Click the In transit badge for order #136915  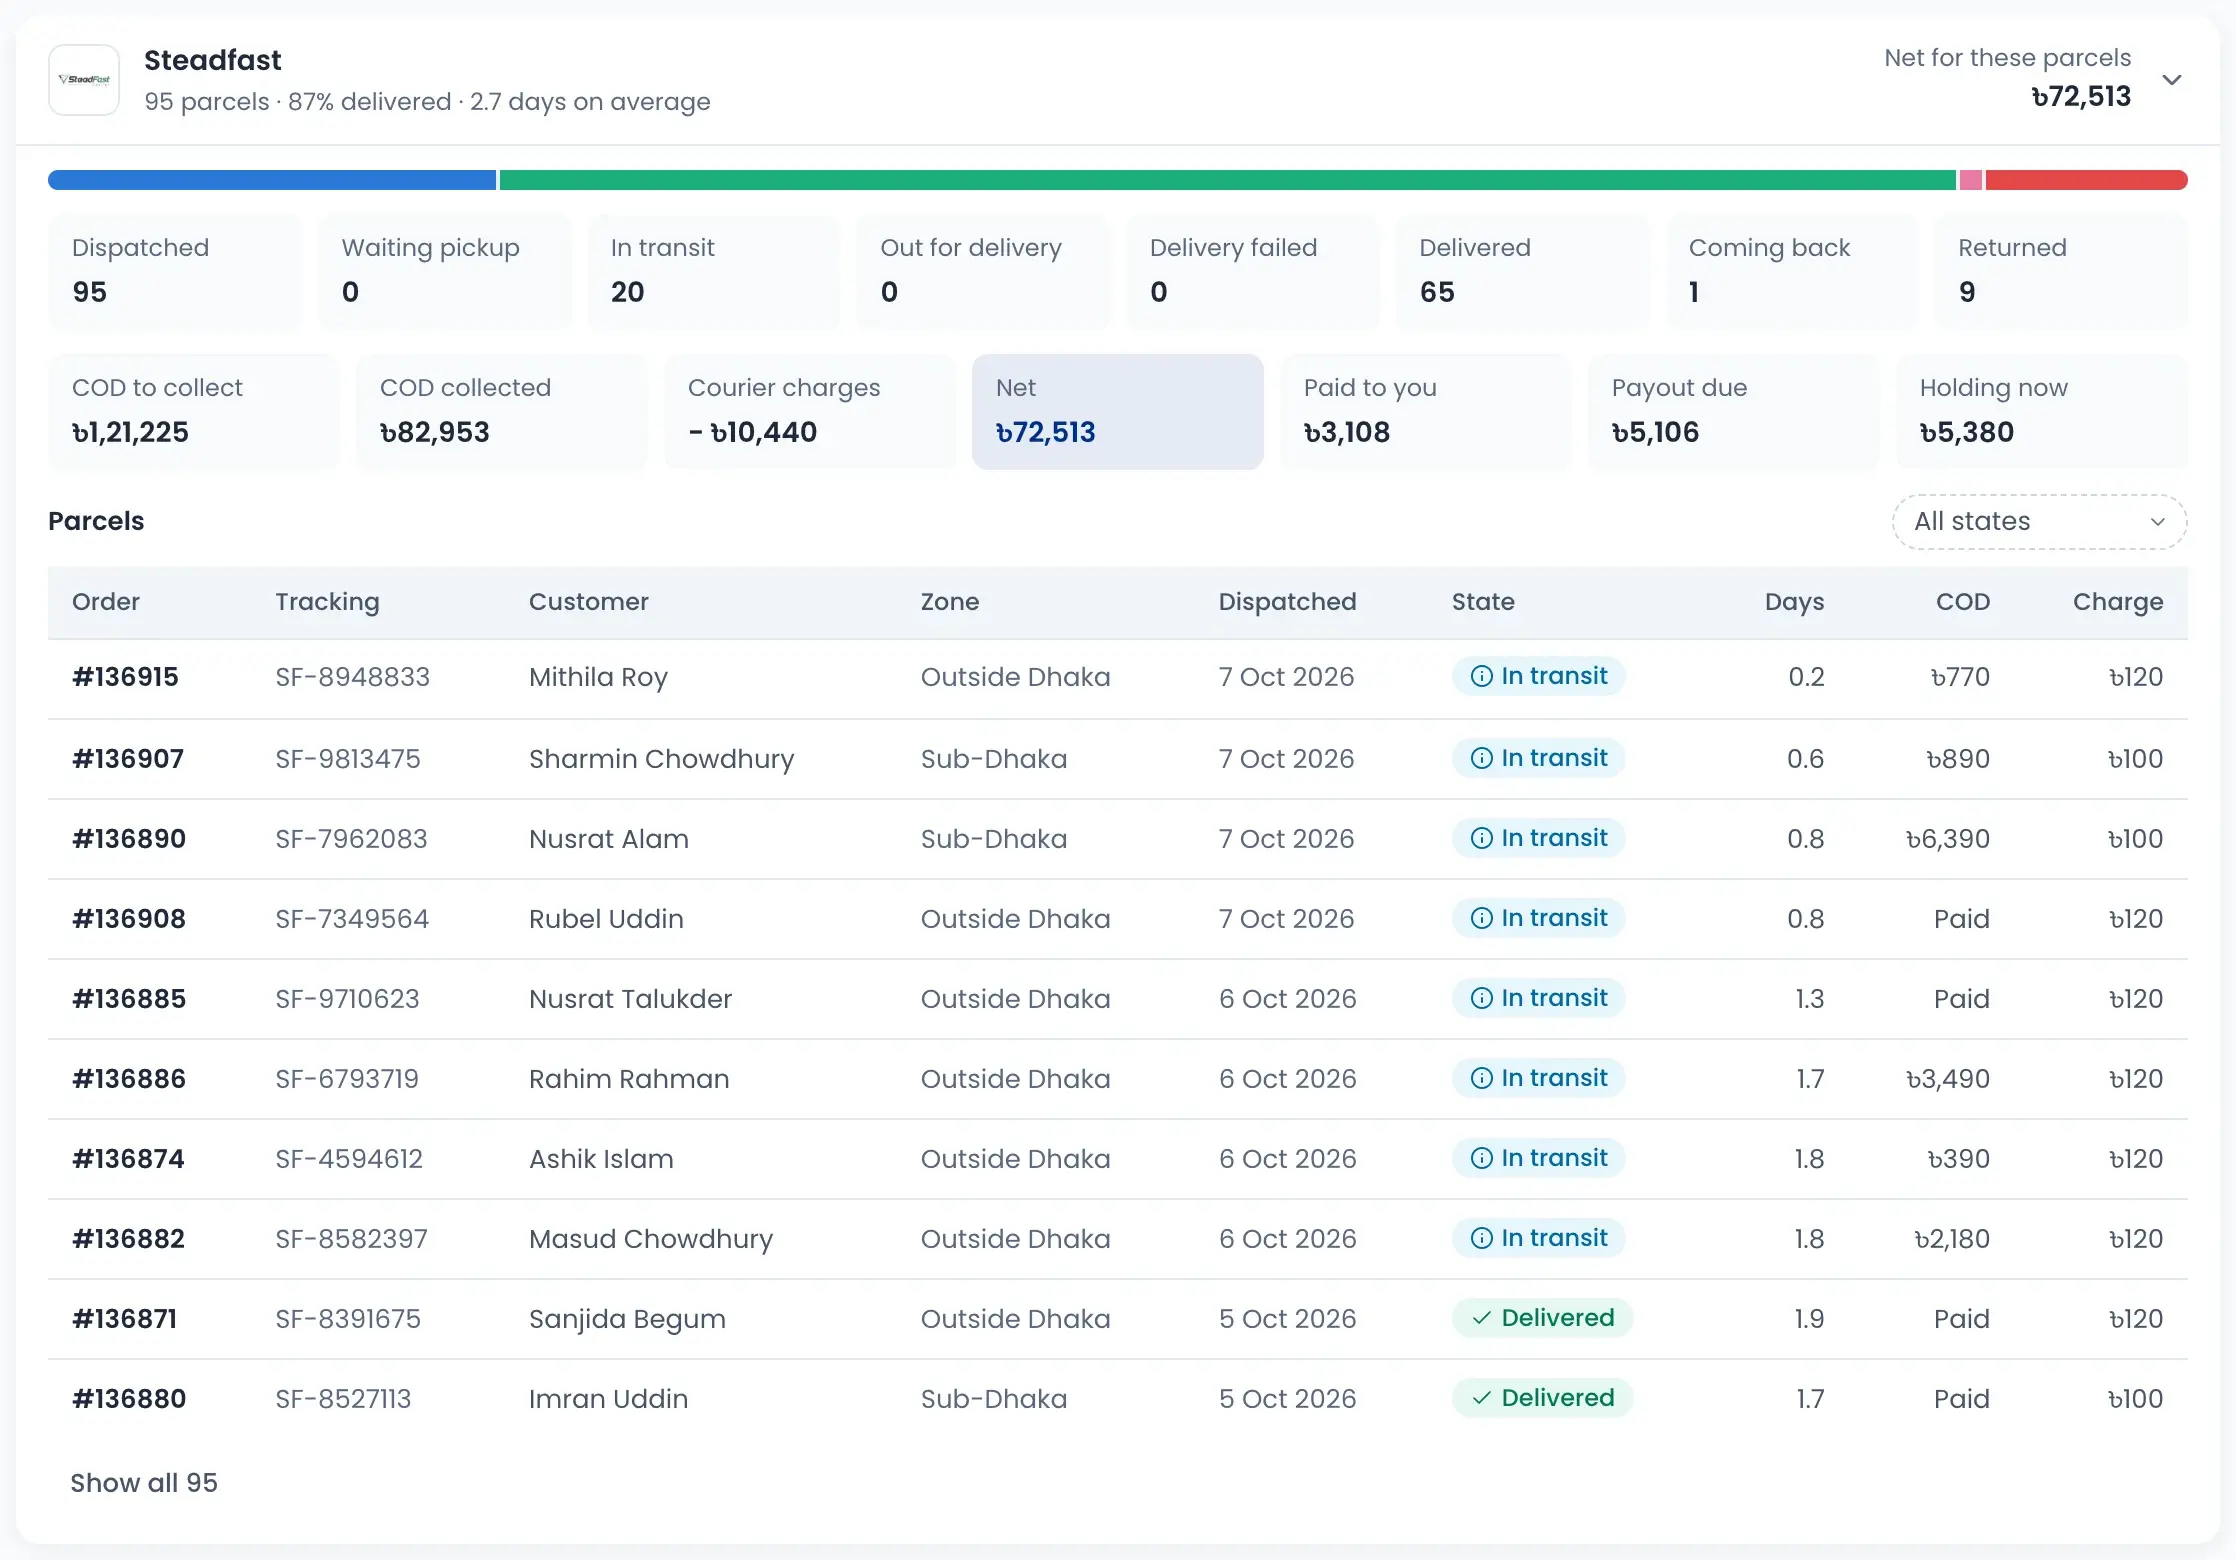(1539, 677)
